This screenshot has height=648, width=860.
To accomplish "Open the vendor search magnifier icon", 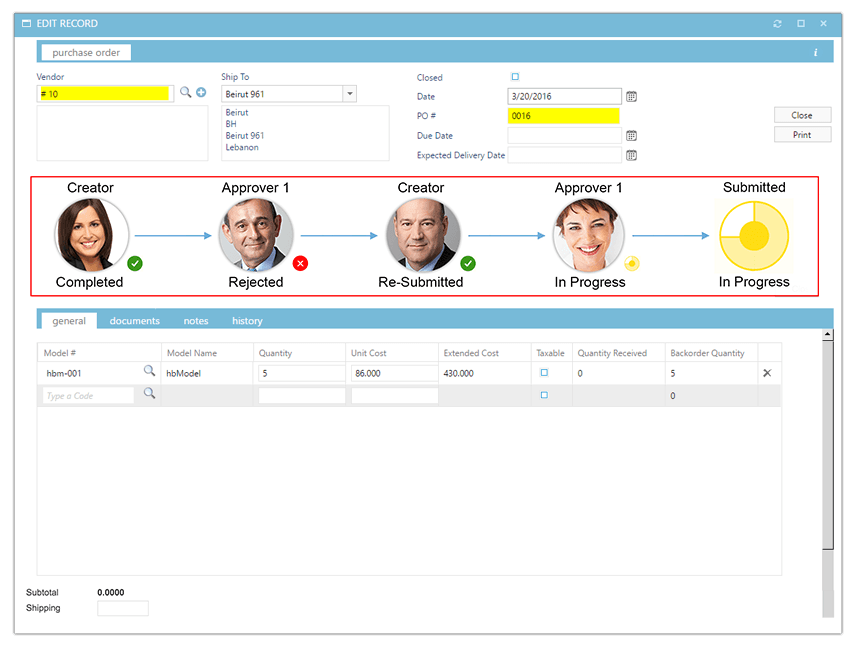I will point(186,92).
